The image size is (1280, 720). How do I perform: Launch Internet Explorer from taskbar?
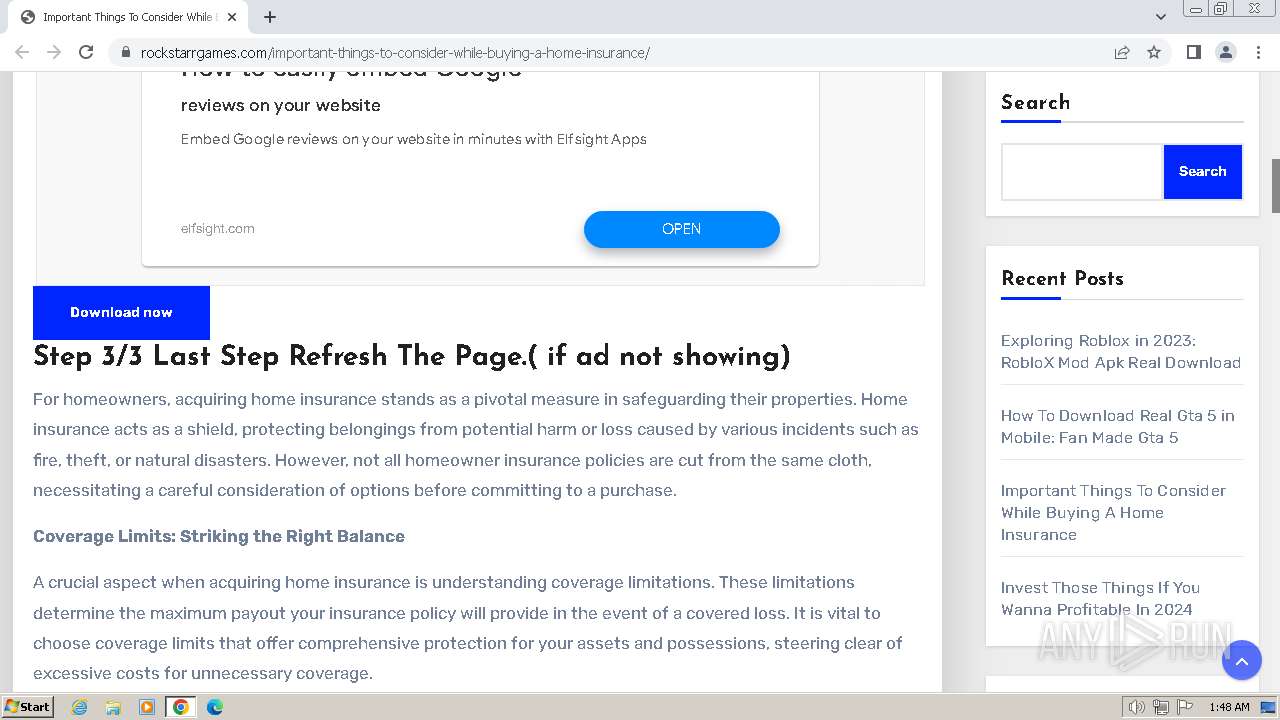(79, 707)
